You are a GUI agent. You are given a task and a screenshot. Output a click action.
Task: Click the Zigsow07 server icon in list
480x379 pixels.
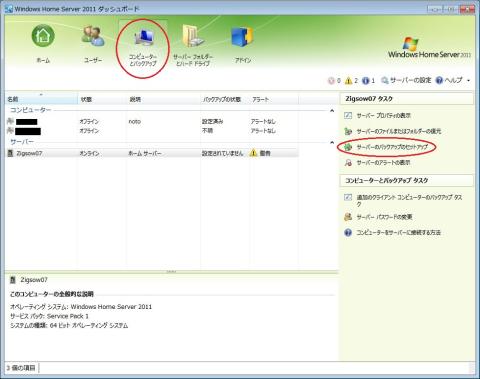pos(10,153)
